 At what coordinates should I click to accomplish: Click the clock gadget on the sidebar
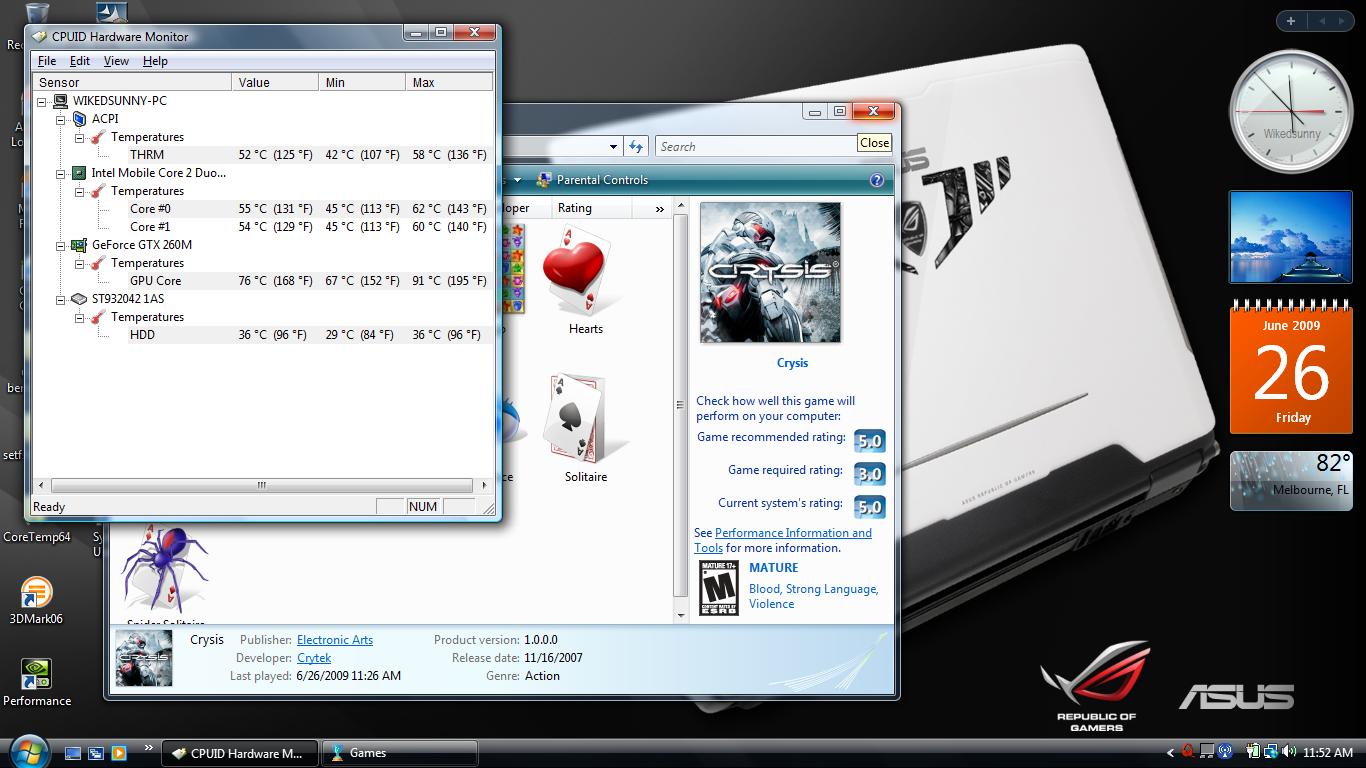(1290, 112)
